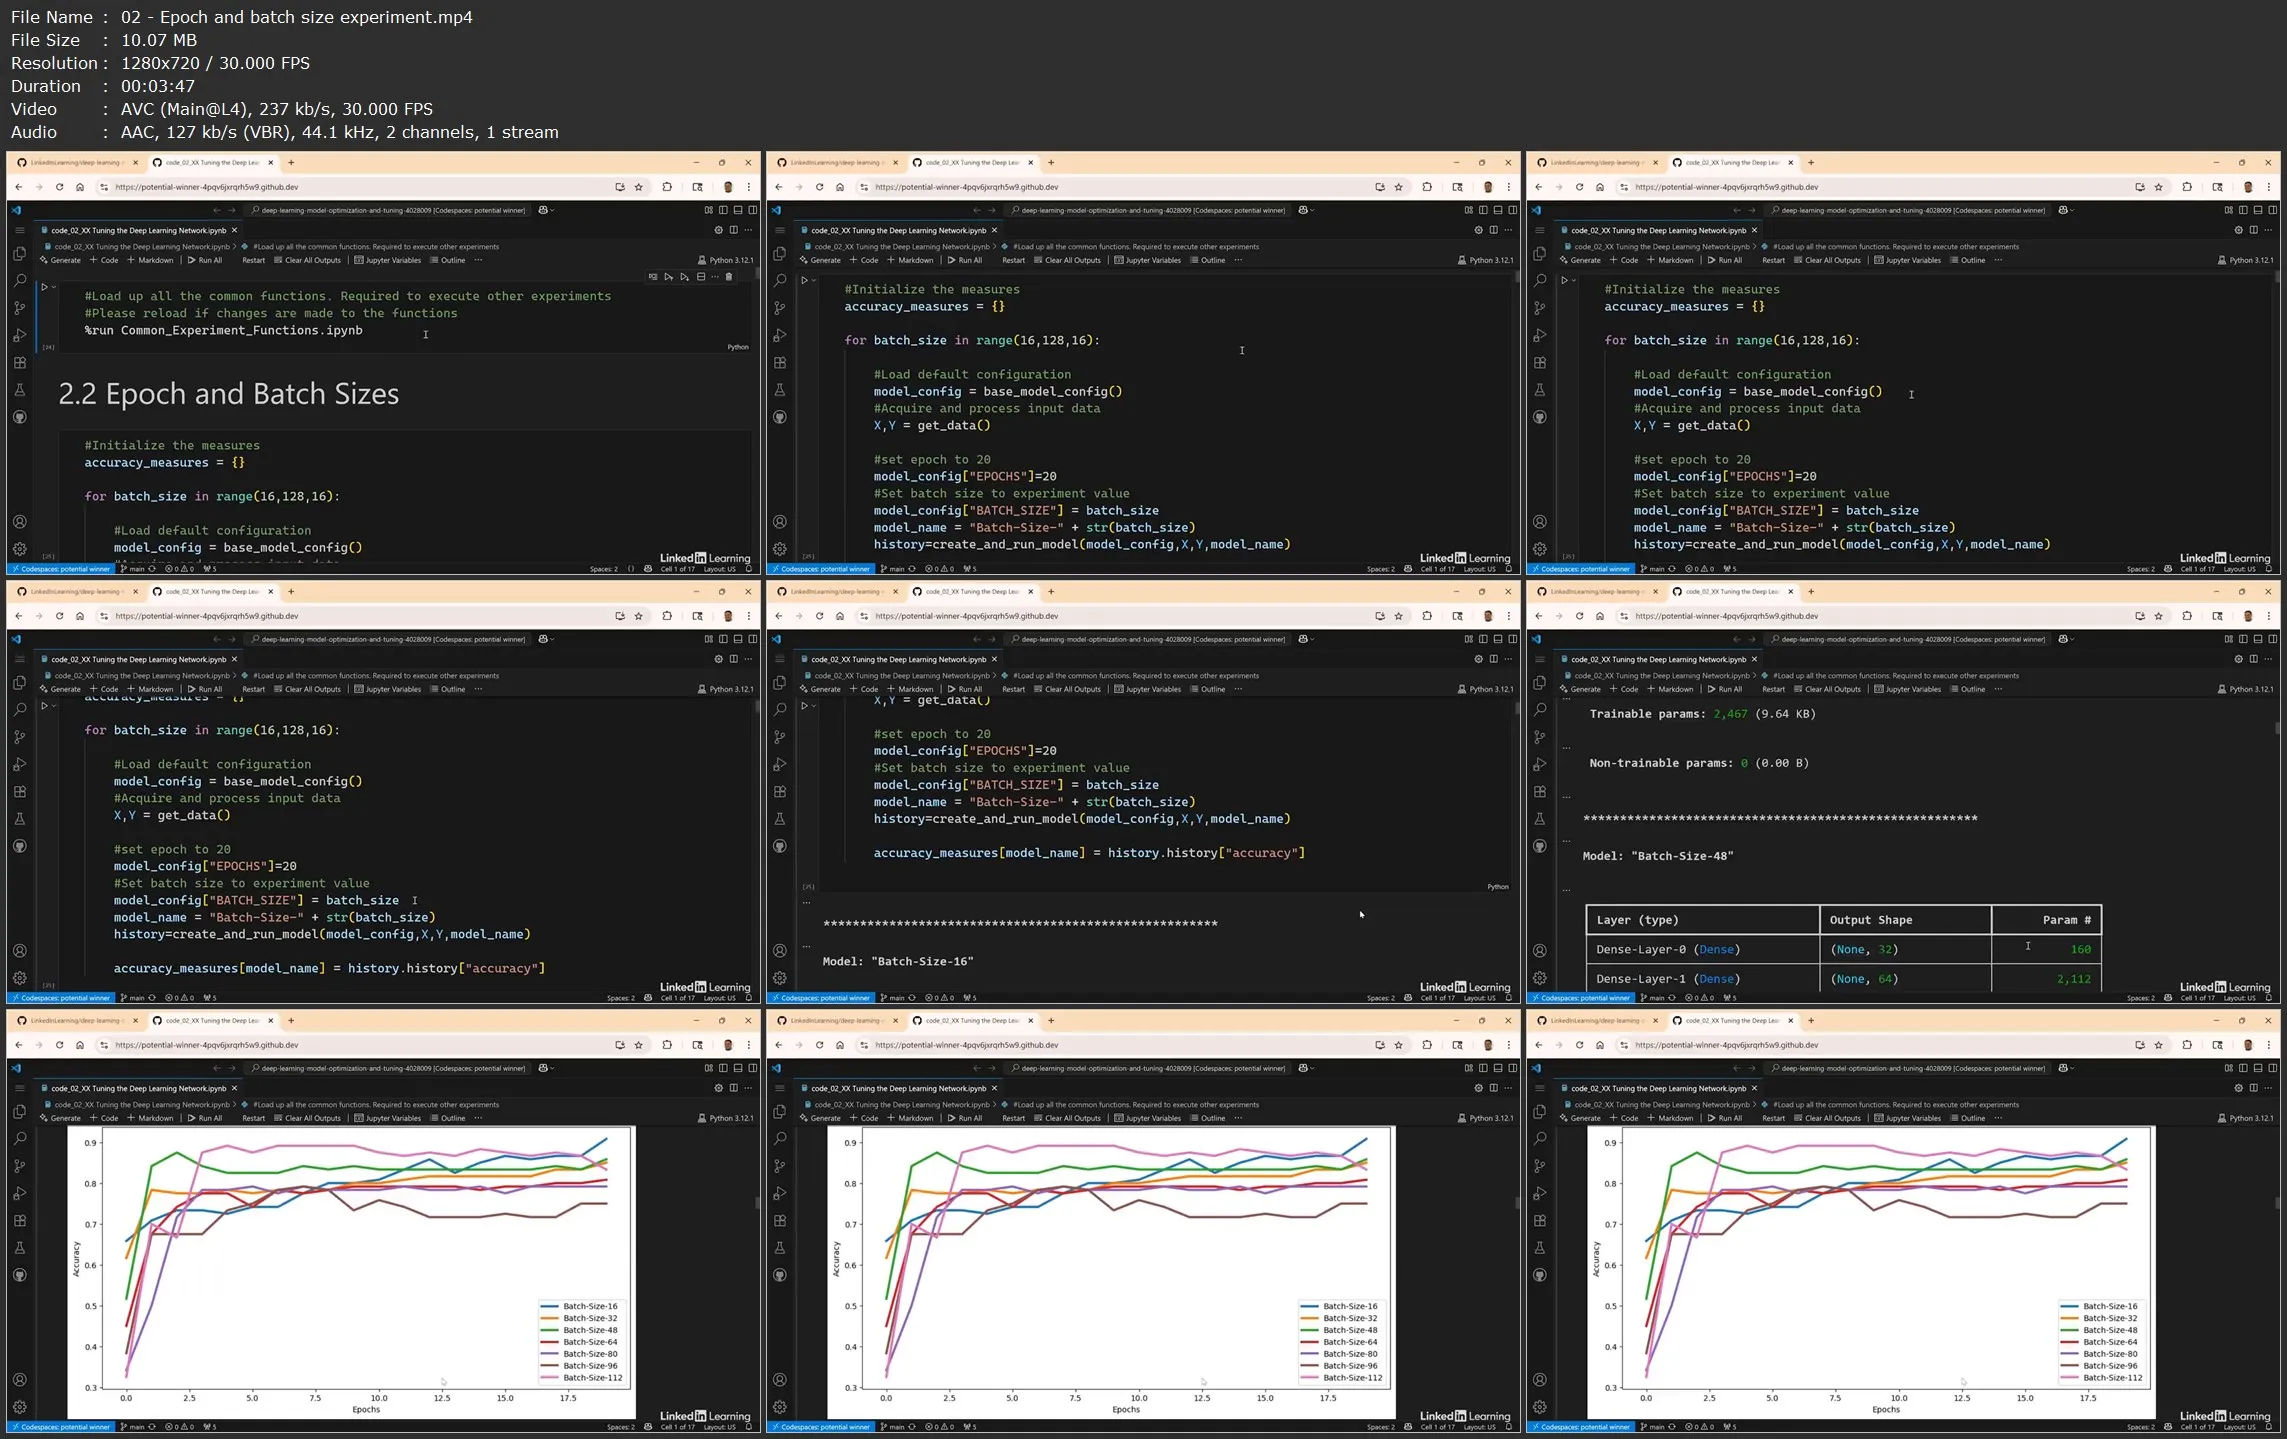Toggle Primary Side Bar in Epoch heading frame
This screenshot has height=1439, width=2287.
tap(723, 210)
